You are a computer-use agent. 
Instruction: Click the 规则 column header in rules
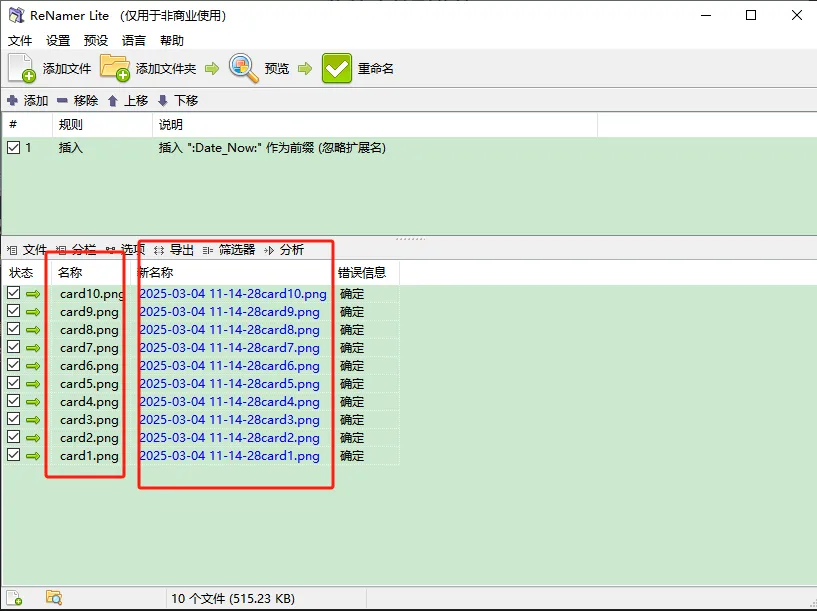point(70,124)
